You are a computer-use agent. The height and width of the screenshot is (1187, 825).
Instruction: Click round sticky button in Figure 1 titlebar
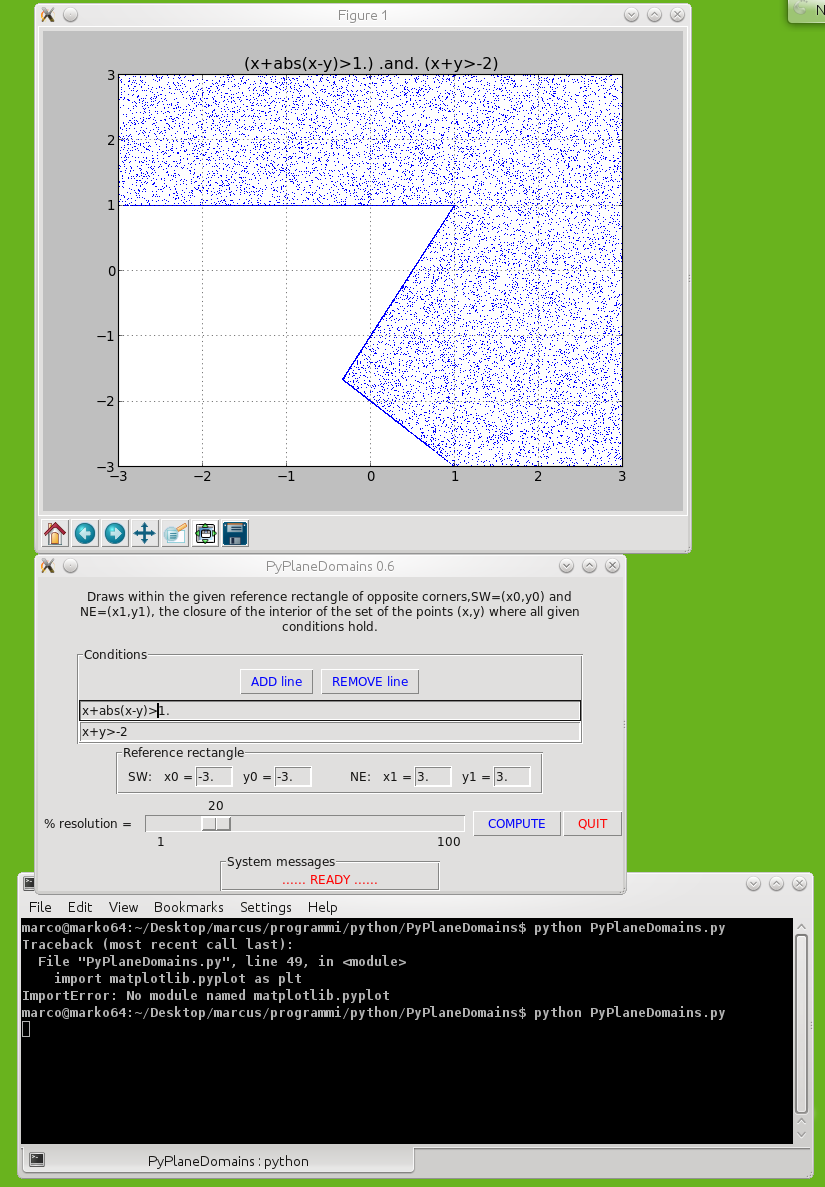pyautogui.click(x=70, y=14)
